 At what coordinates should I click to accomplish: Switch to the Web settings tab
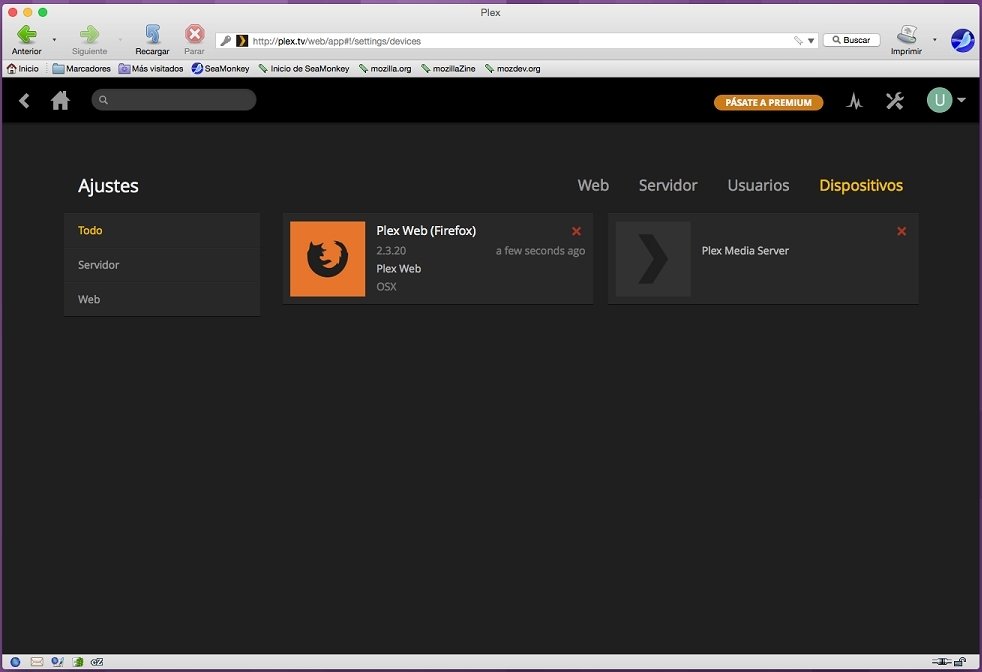593,185
